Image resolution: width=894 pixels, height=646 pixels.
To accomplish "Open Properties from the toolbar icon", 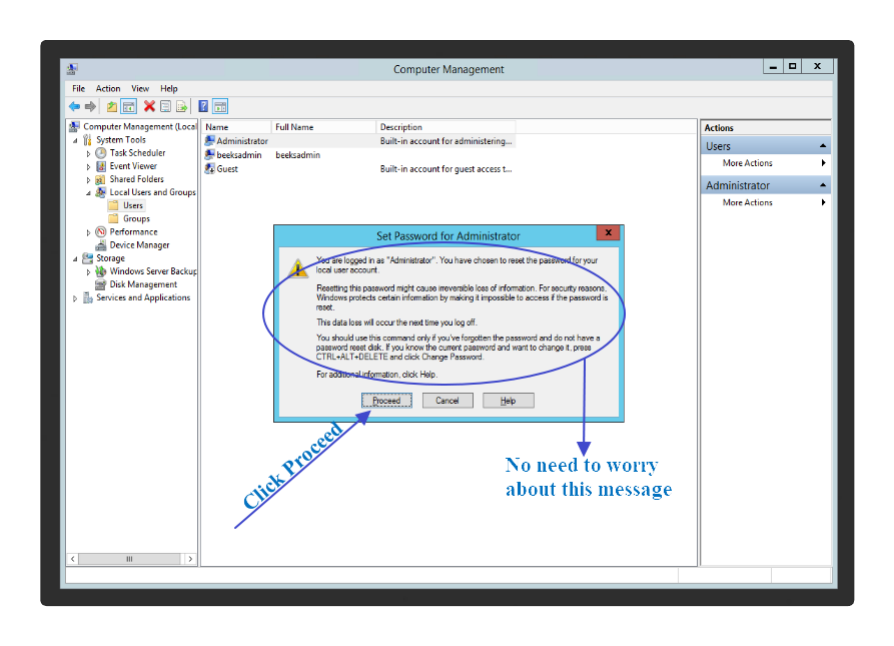I will click(165, 107).
